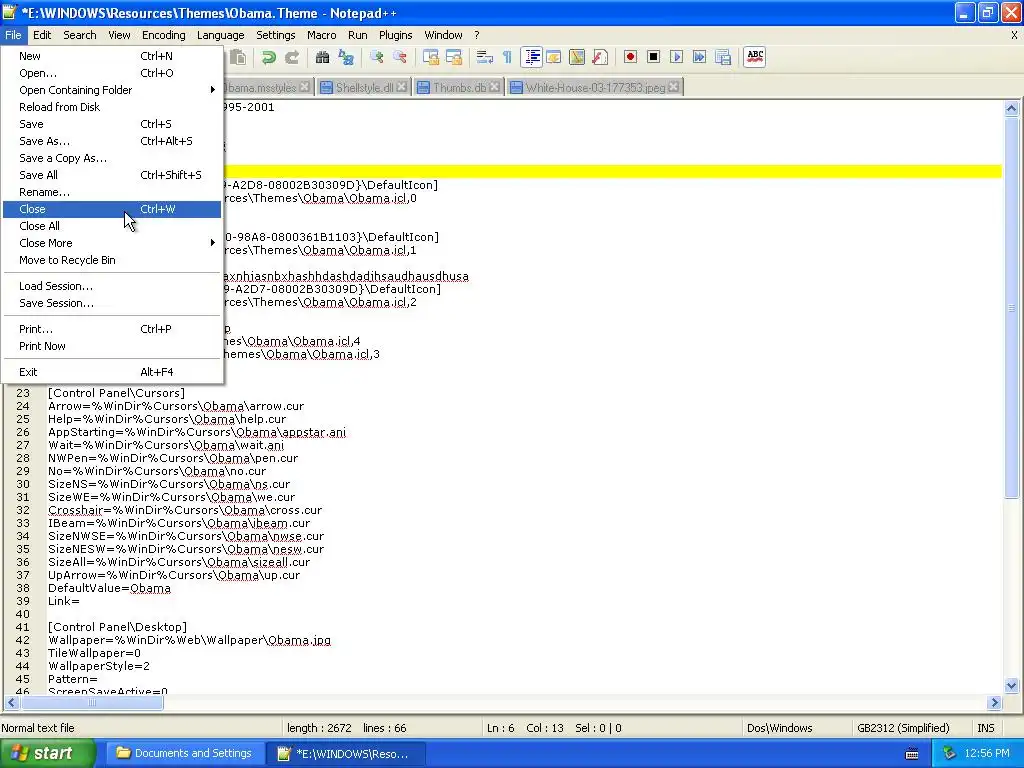Click the Undo toolbar icon
This screenshot has width=1024, height=768.
pyautogui.click(x=268, y=57)
